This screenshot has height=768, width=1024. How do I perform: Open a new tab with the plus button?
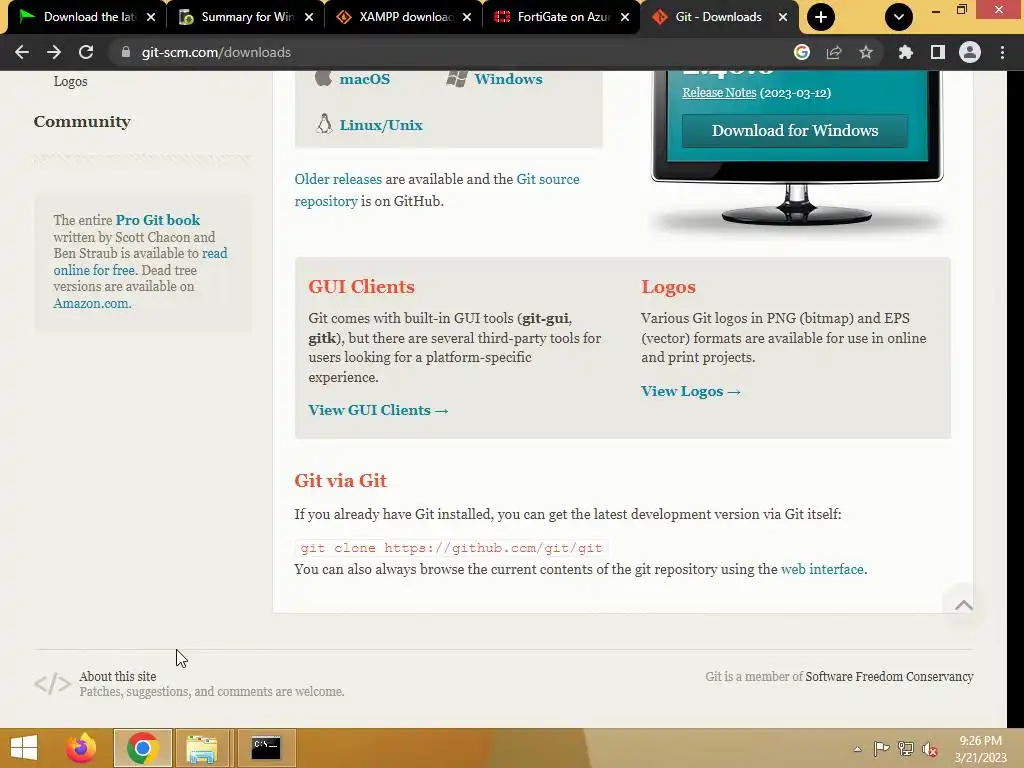click(821, 17)
